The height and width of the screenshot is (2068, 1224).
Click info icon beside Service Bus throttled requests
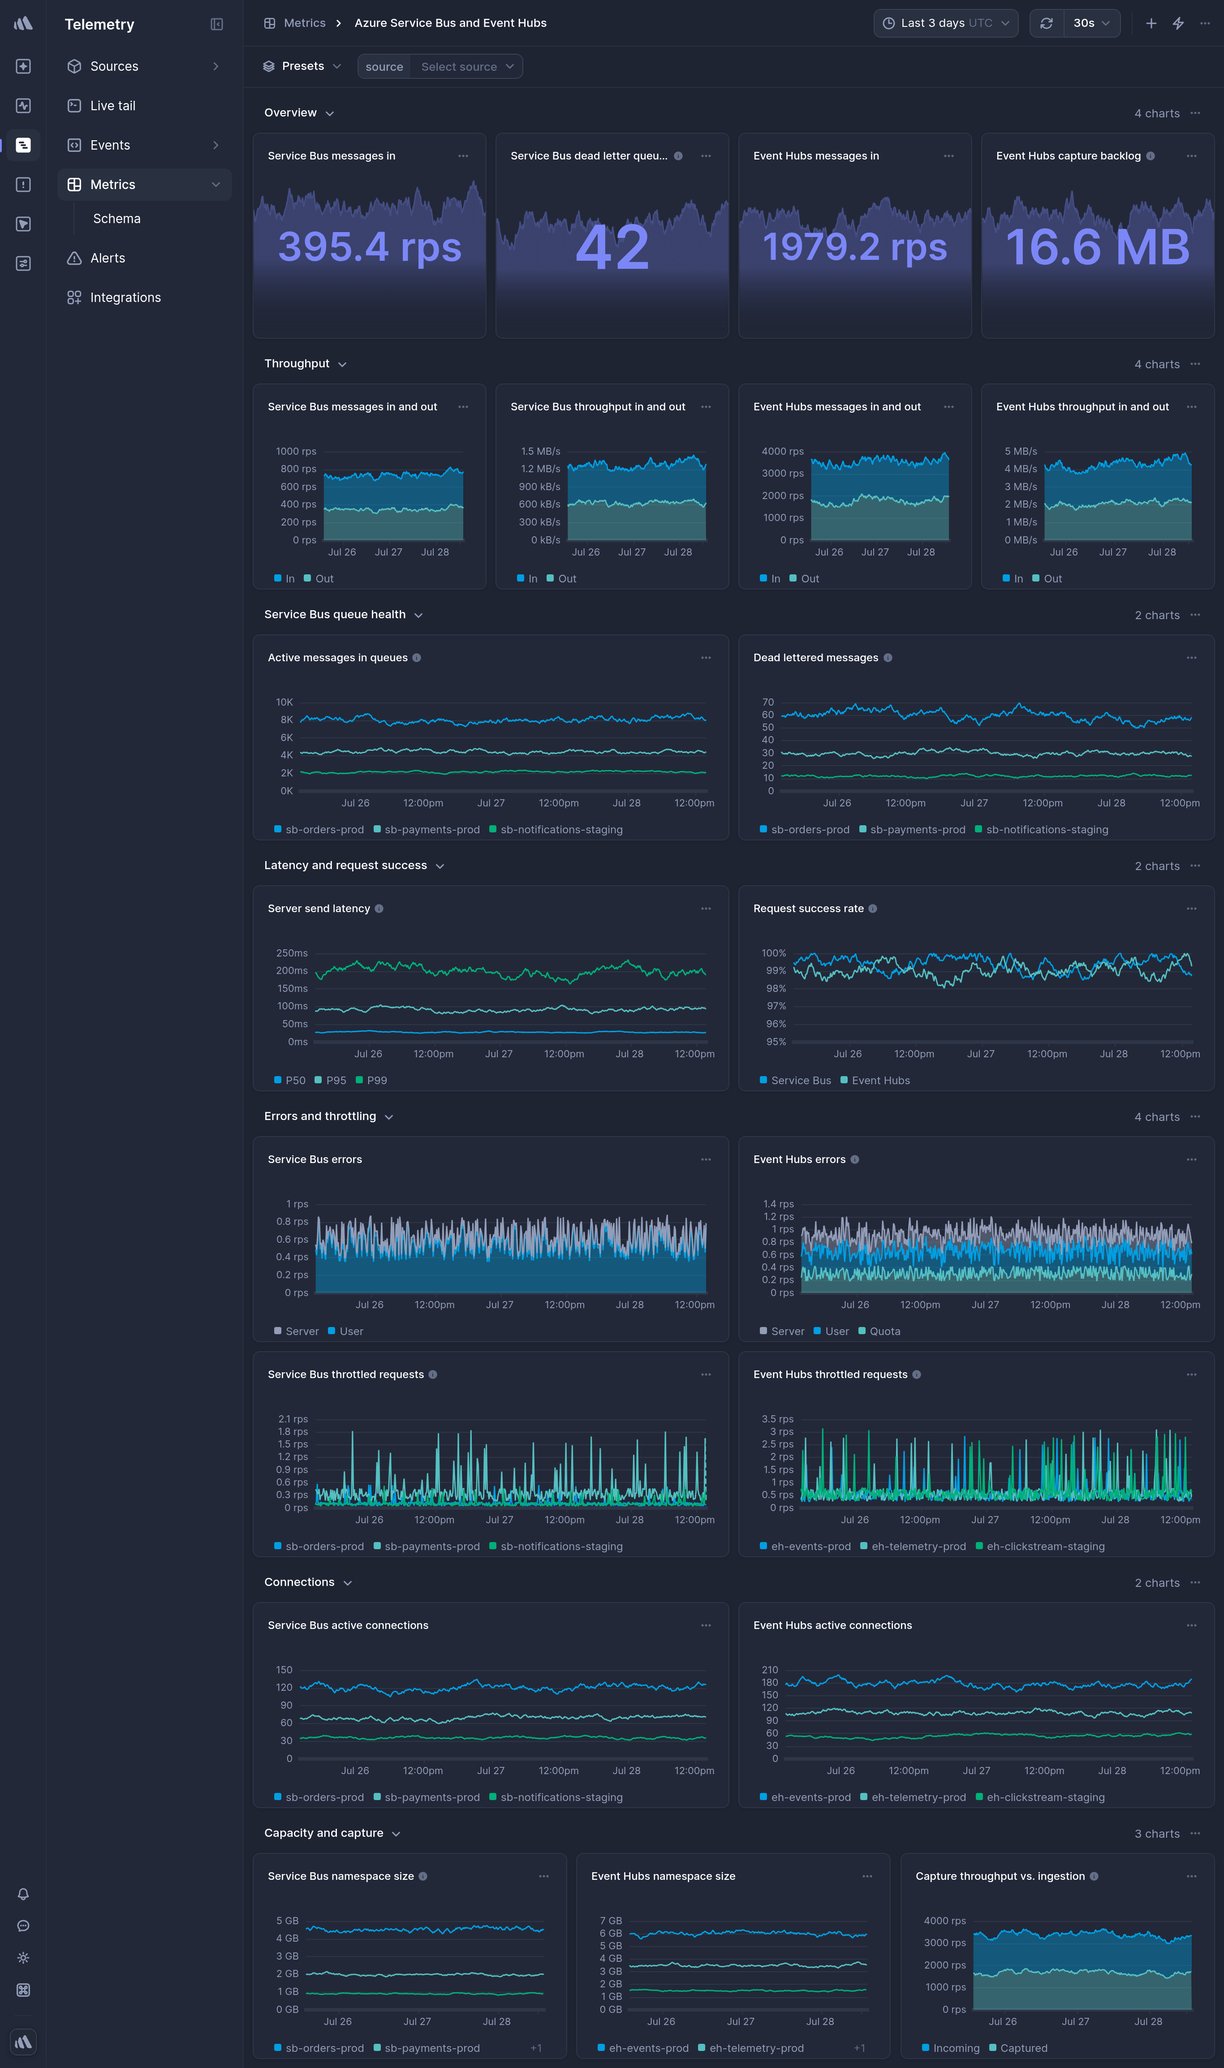433,1375
